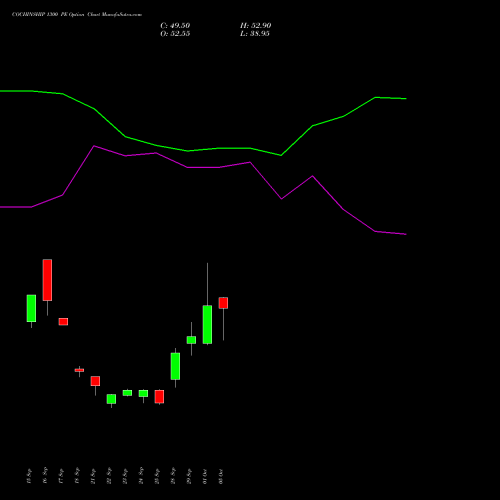Select the green candle above 22 Sep

click(111, 399)
